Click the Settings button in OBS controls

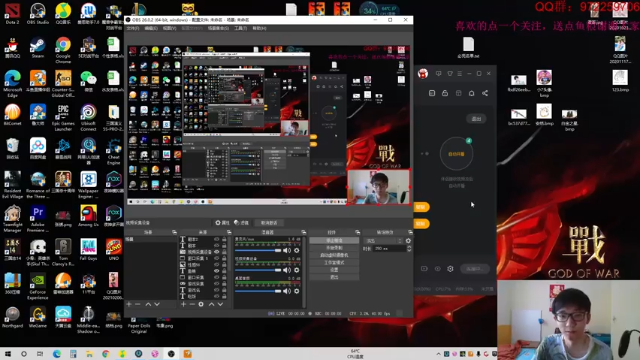click(334, 270)
